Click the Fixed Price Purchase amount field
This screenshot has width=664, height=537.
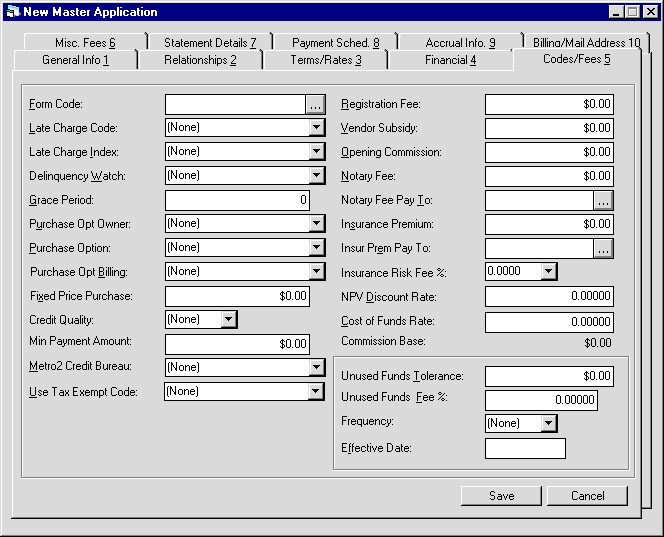pos(237,296)
